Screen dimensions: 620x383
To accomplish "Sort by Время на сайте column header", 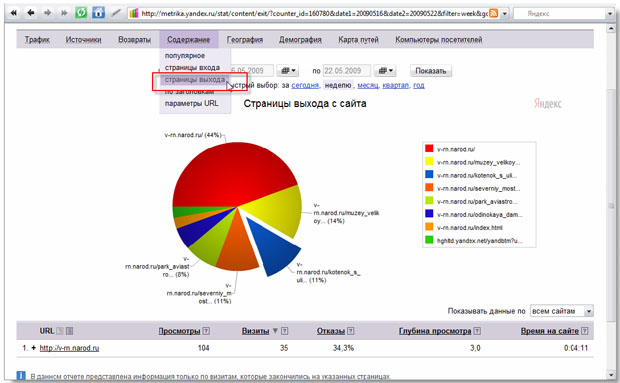I will 550,331.
